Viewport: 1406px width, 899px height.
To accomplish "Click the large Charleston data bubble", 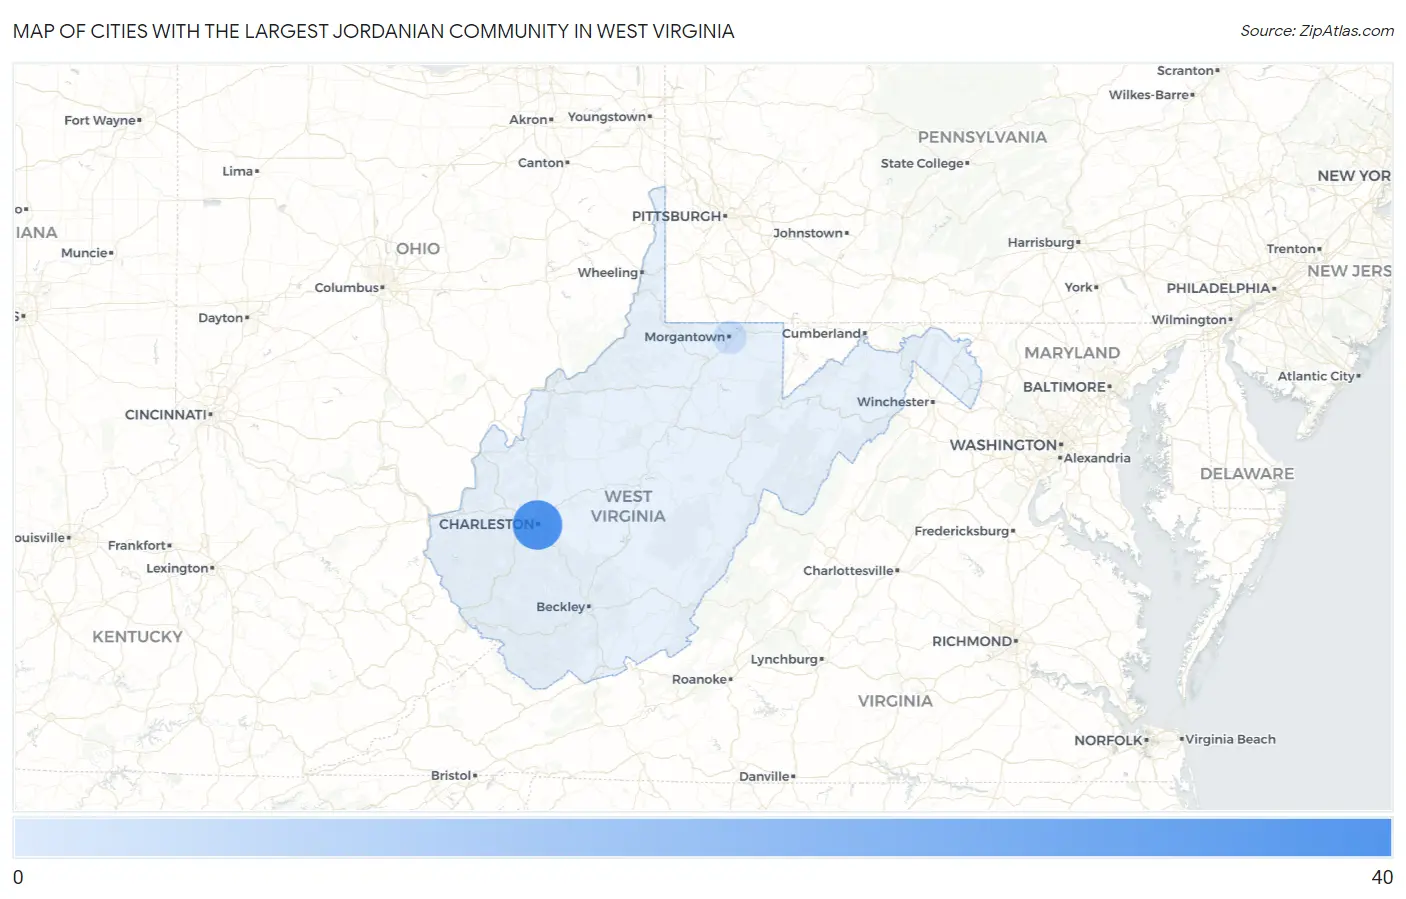I will (x=537, y=525).
